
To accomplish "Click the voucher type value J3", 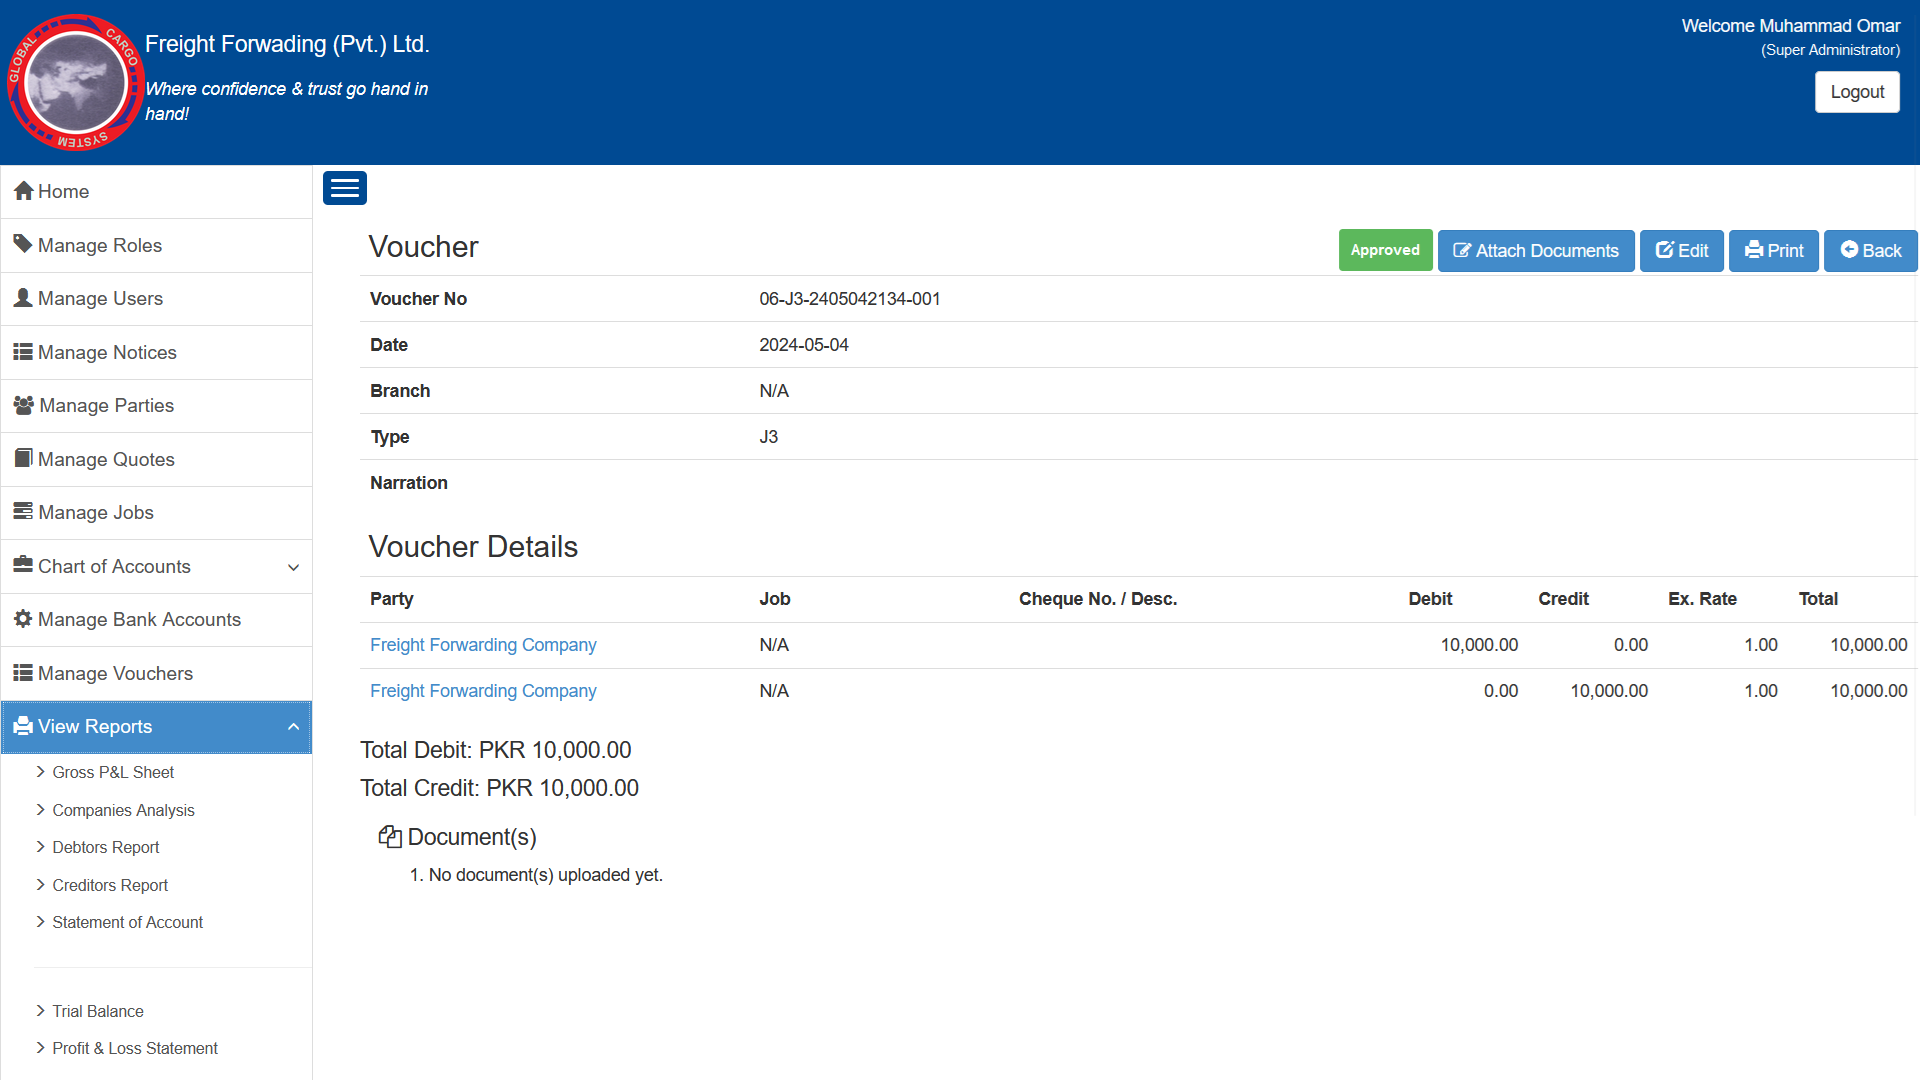I will pyautogui.click(x=769, y=437).
